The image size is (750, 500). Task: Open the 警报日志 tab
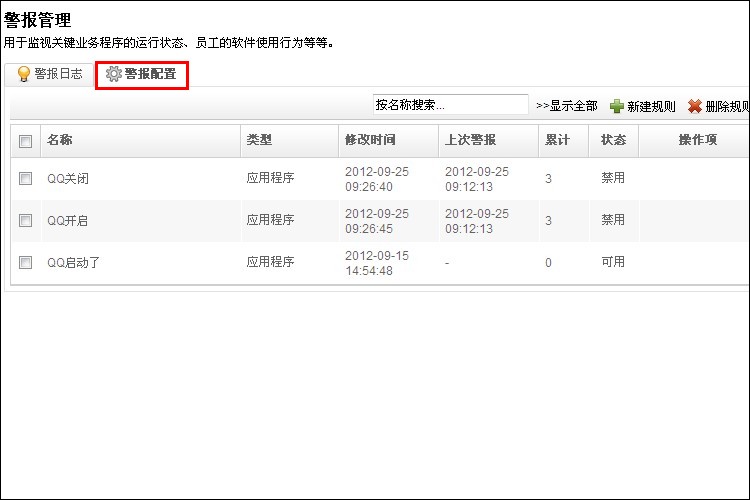coord(49,74)
